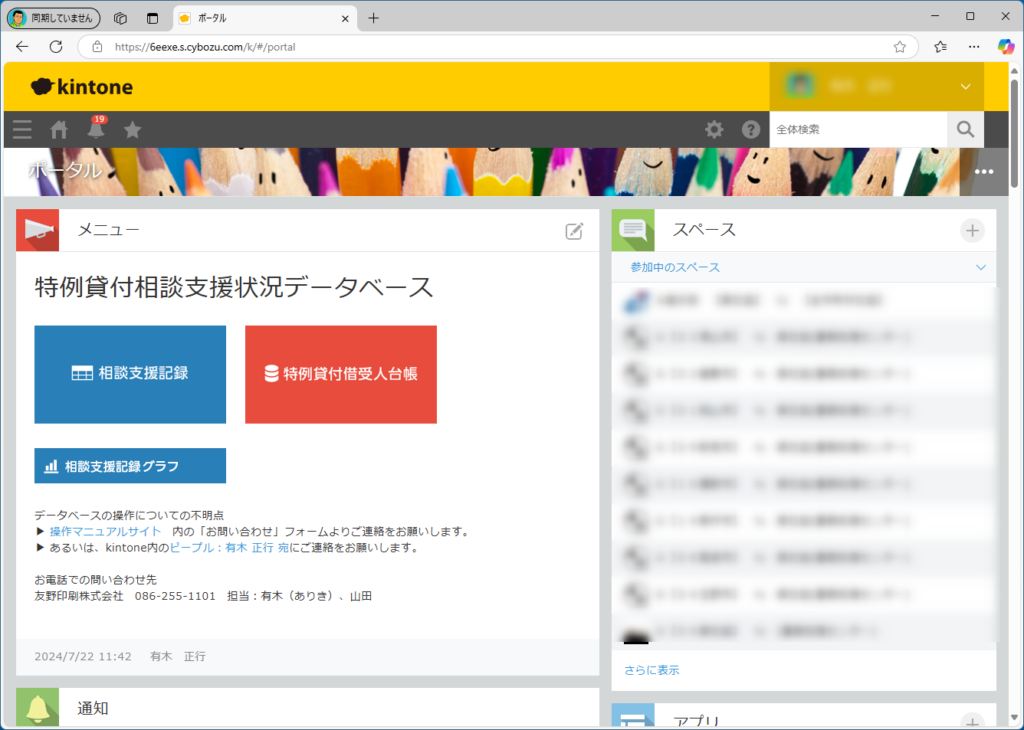
Task: Open the 相談支援記録 app tile
Action: point(130,374)
